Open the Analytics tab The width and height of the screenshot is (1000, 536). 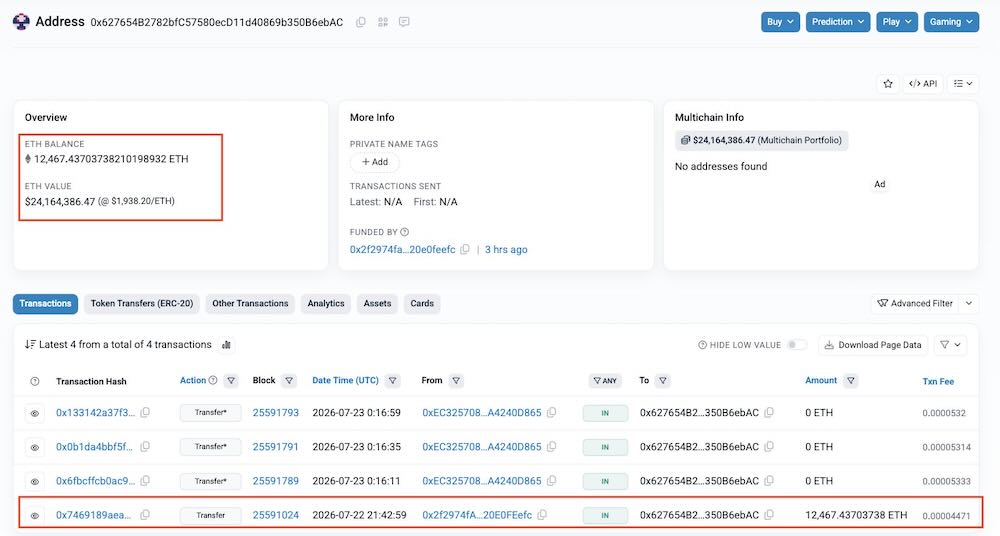coord(326,304)
